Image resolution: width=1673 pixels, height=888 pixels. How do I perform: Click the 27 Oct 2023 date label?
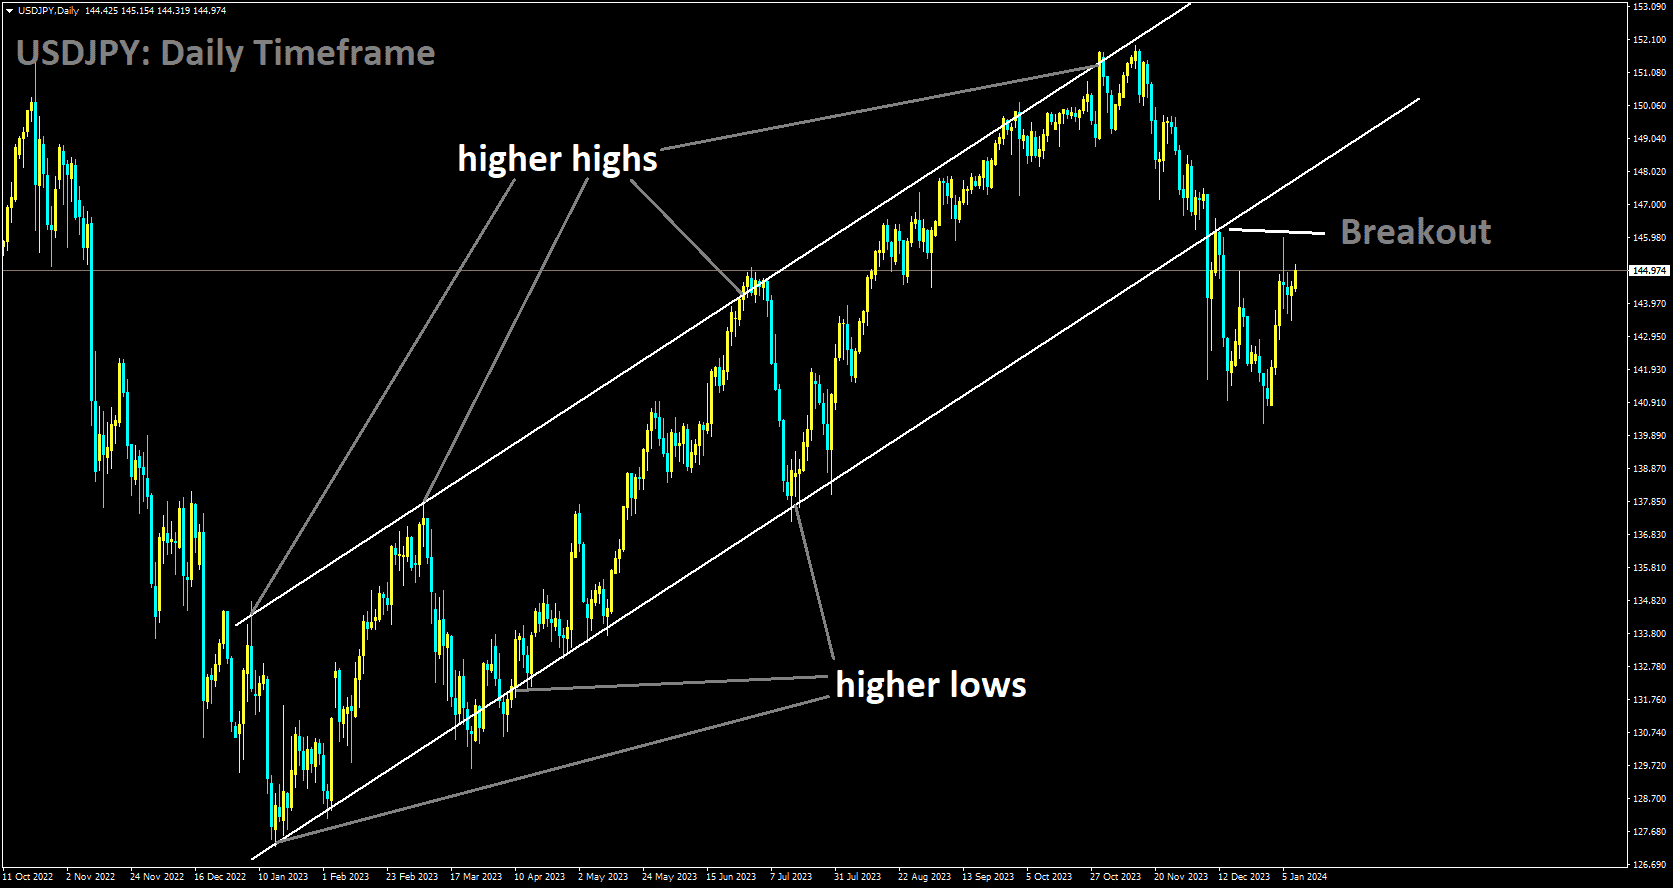1116,877
